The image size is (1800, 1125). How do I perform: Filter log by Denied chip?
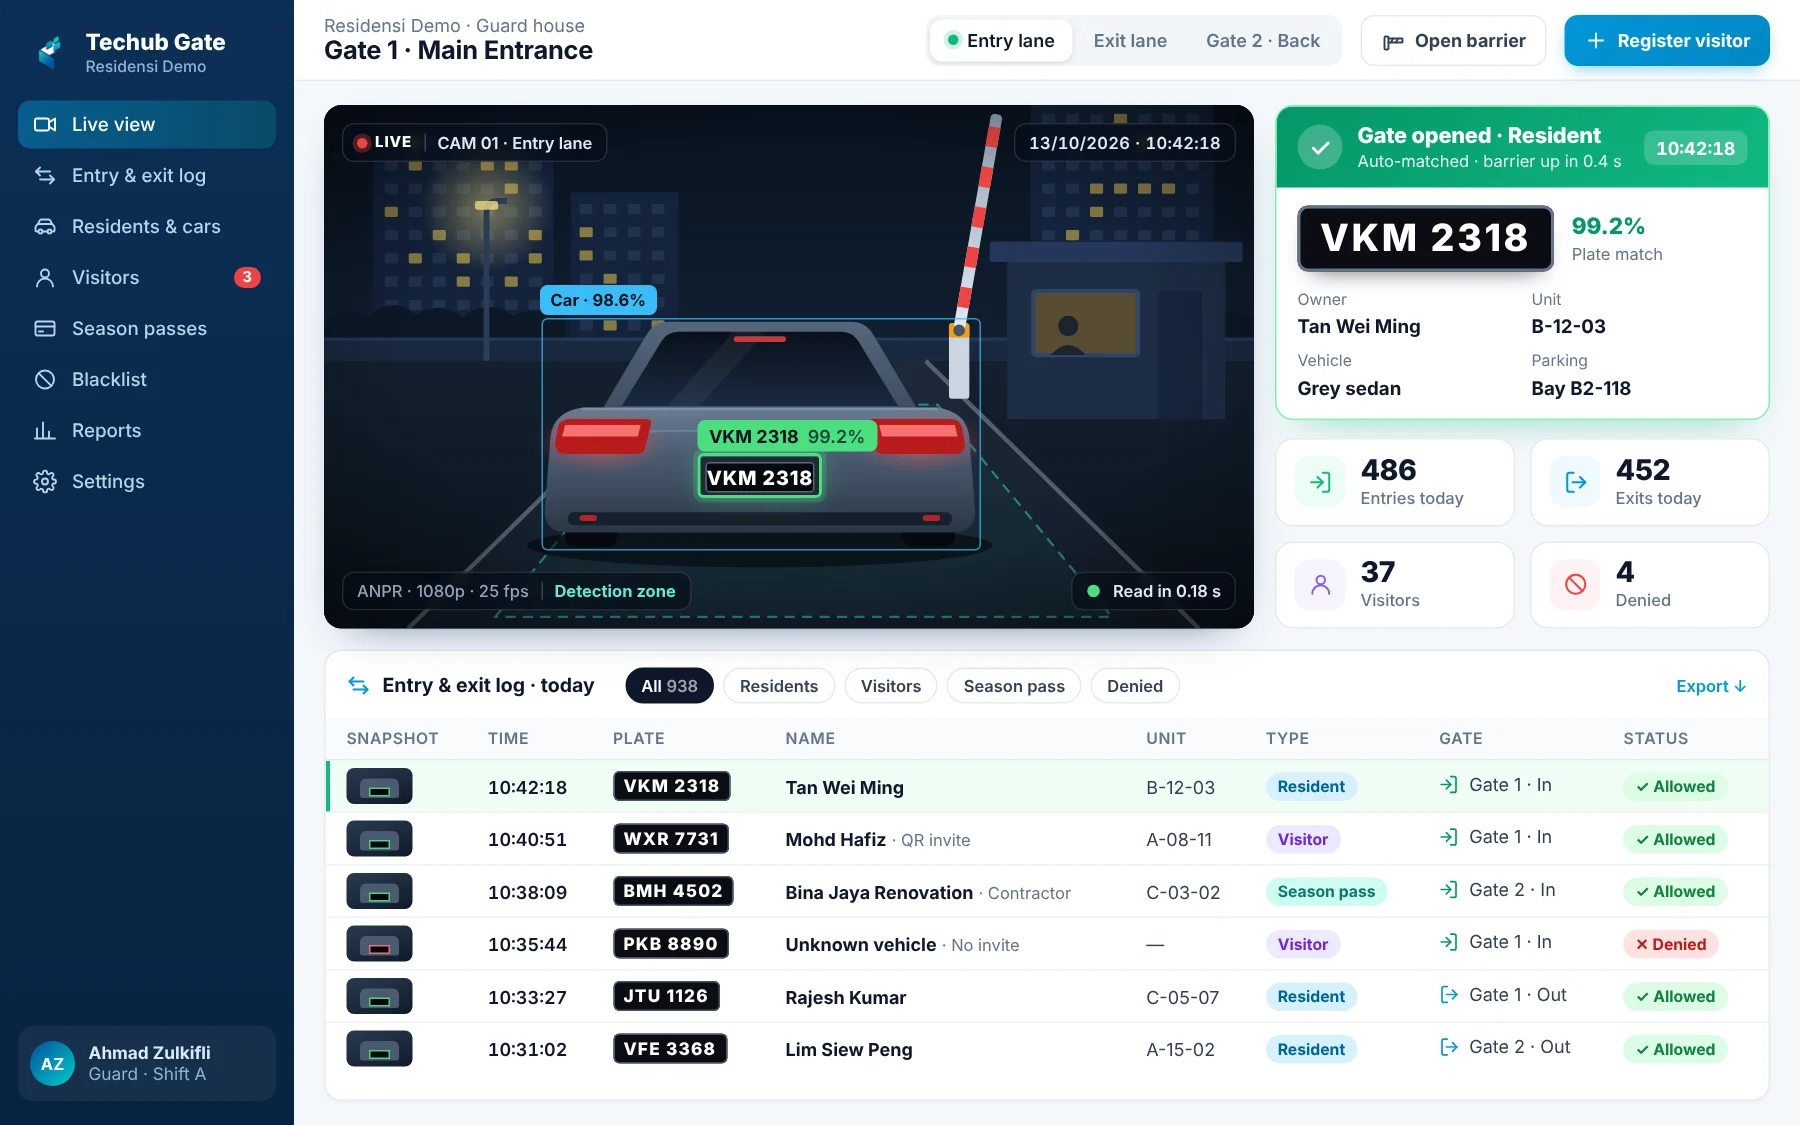pos(1135,686)
